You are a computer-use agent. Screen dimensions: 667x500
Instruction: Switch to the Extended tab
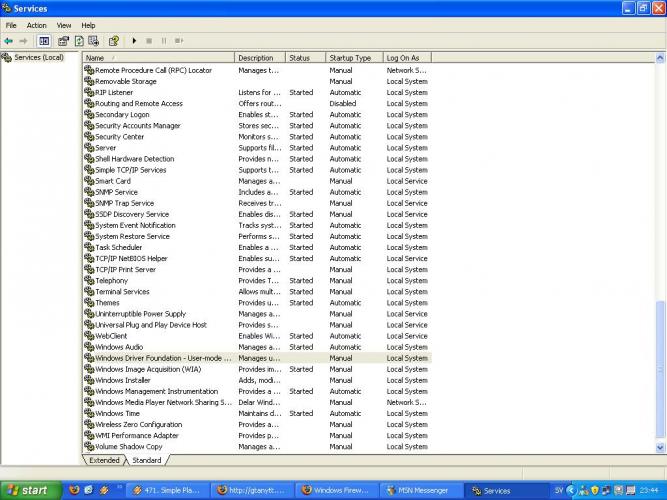coord(104,461)
